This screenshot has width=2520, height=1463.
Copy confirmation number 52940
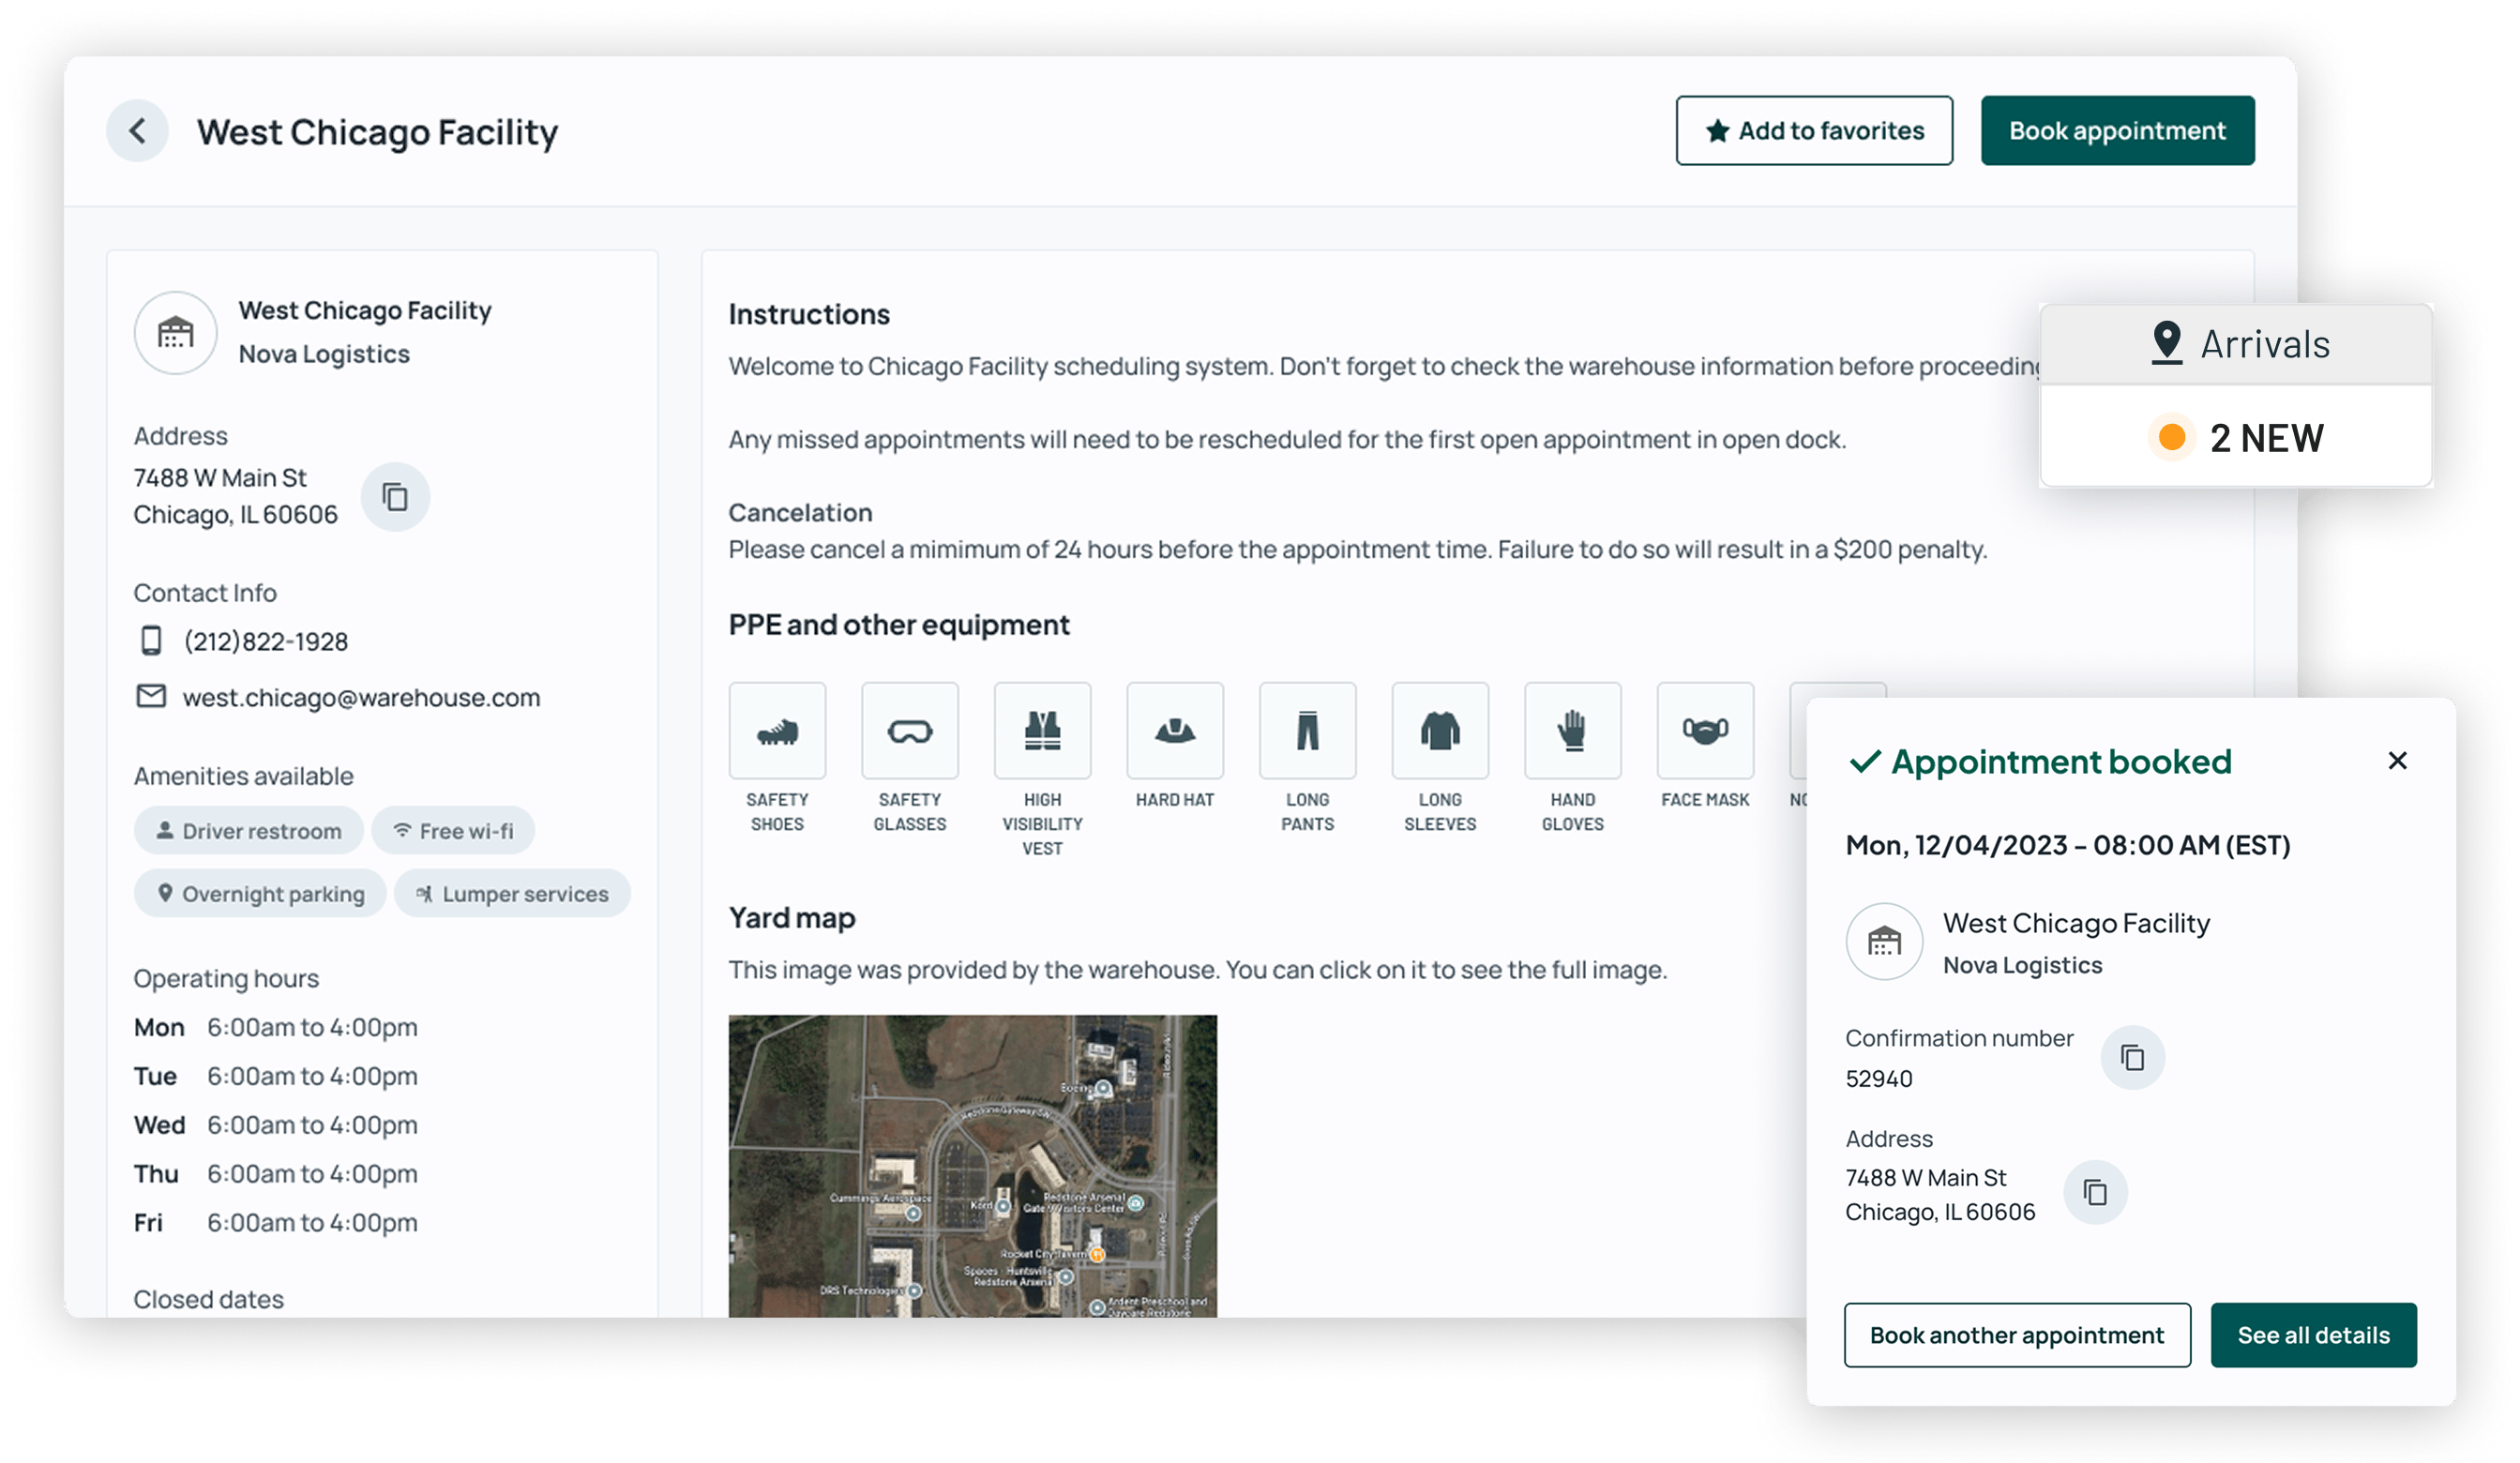click(x=2132, y=1057)
